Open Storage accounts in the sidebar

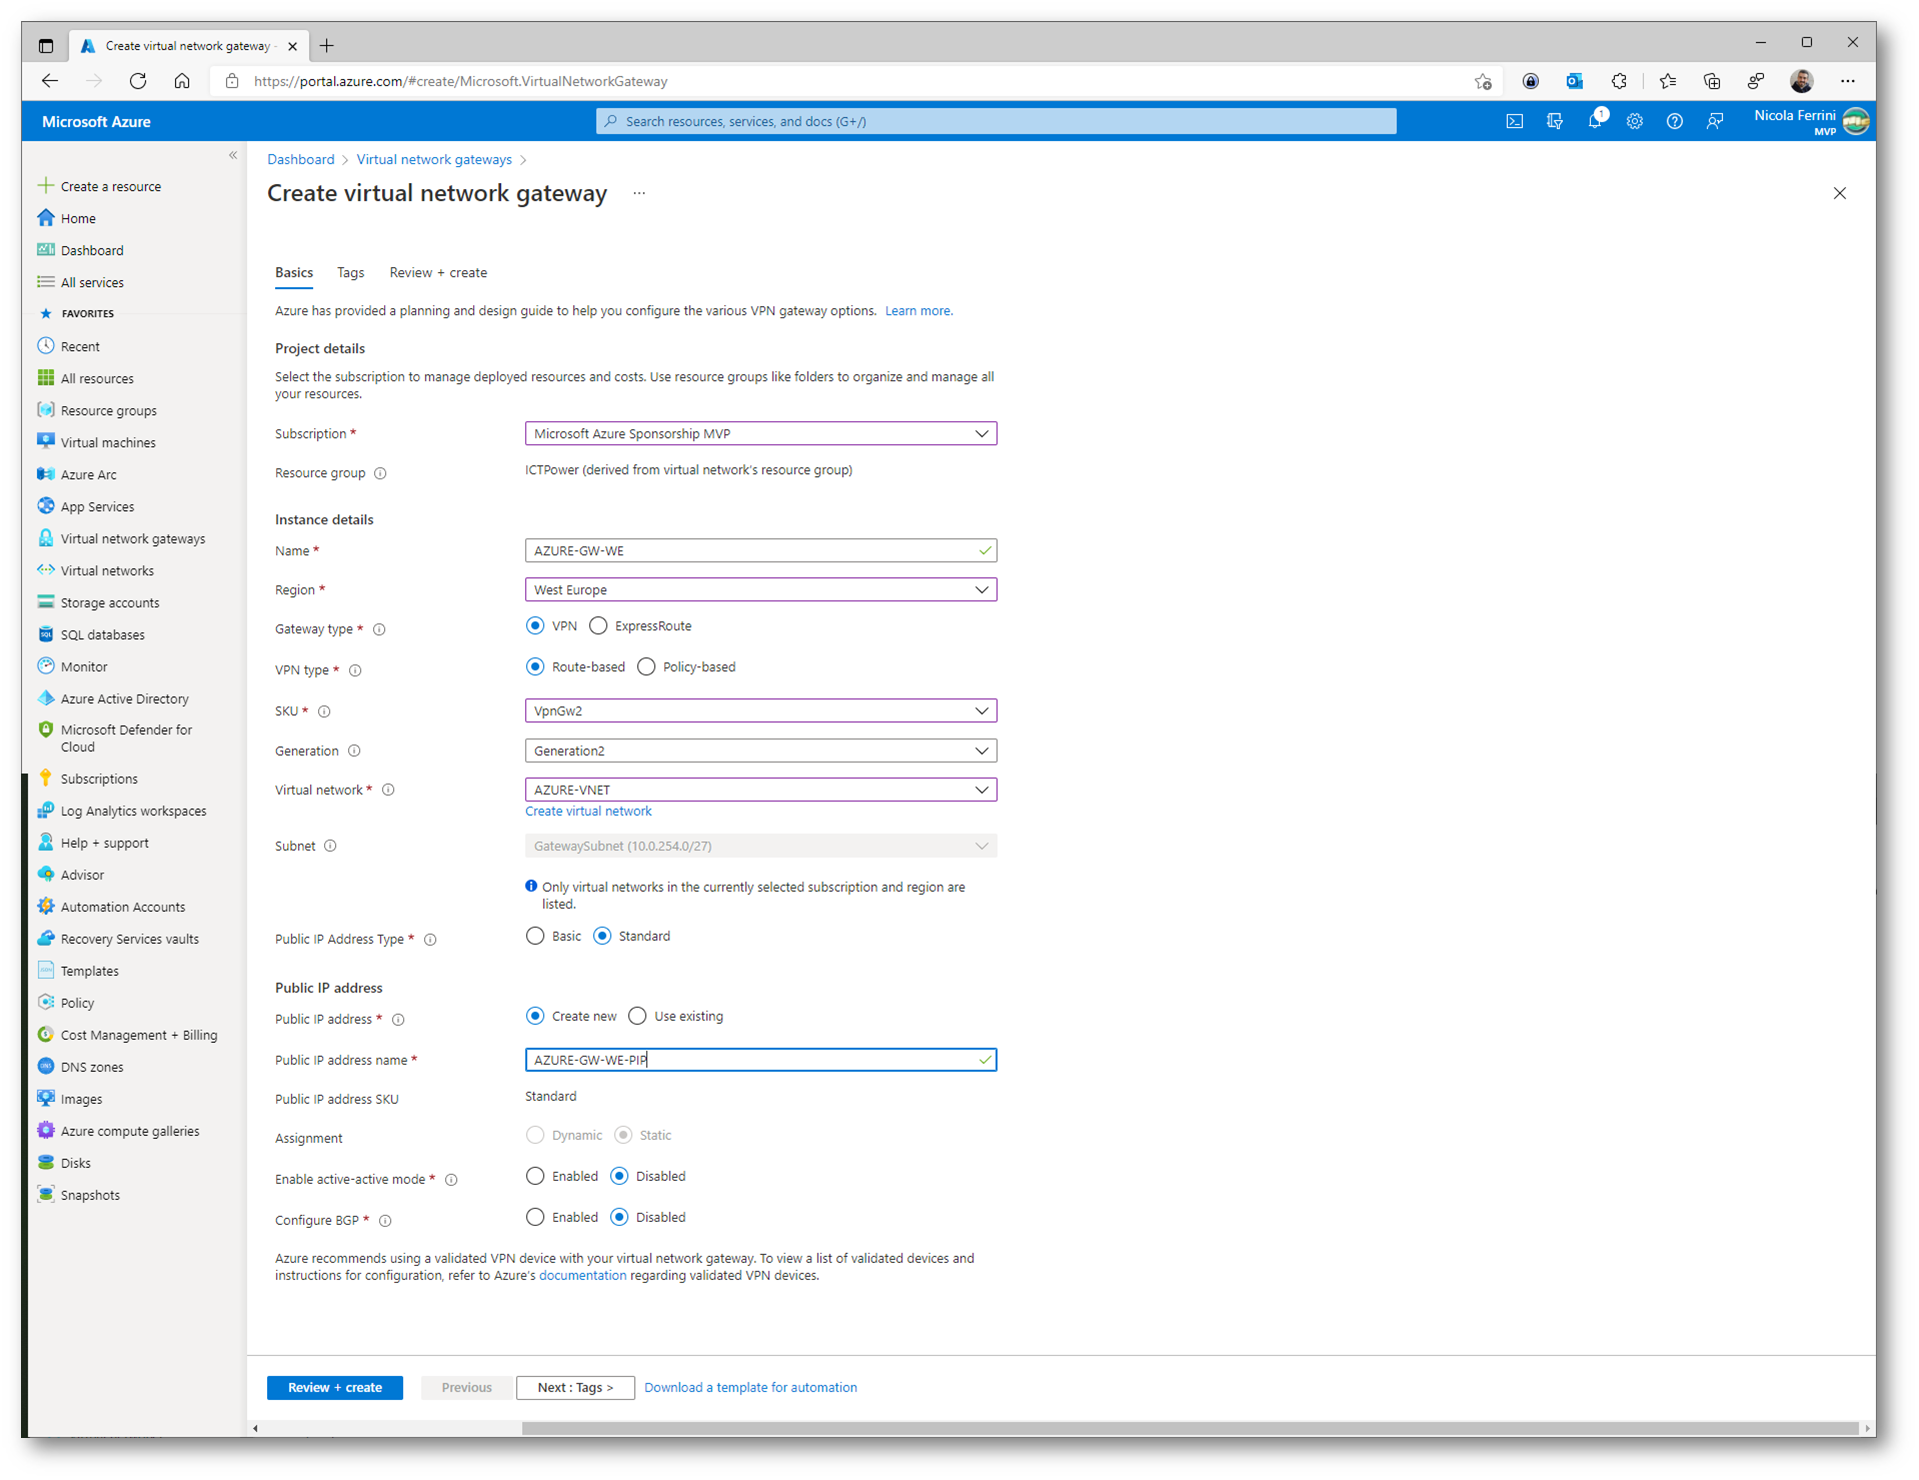pos(110,602)
